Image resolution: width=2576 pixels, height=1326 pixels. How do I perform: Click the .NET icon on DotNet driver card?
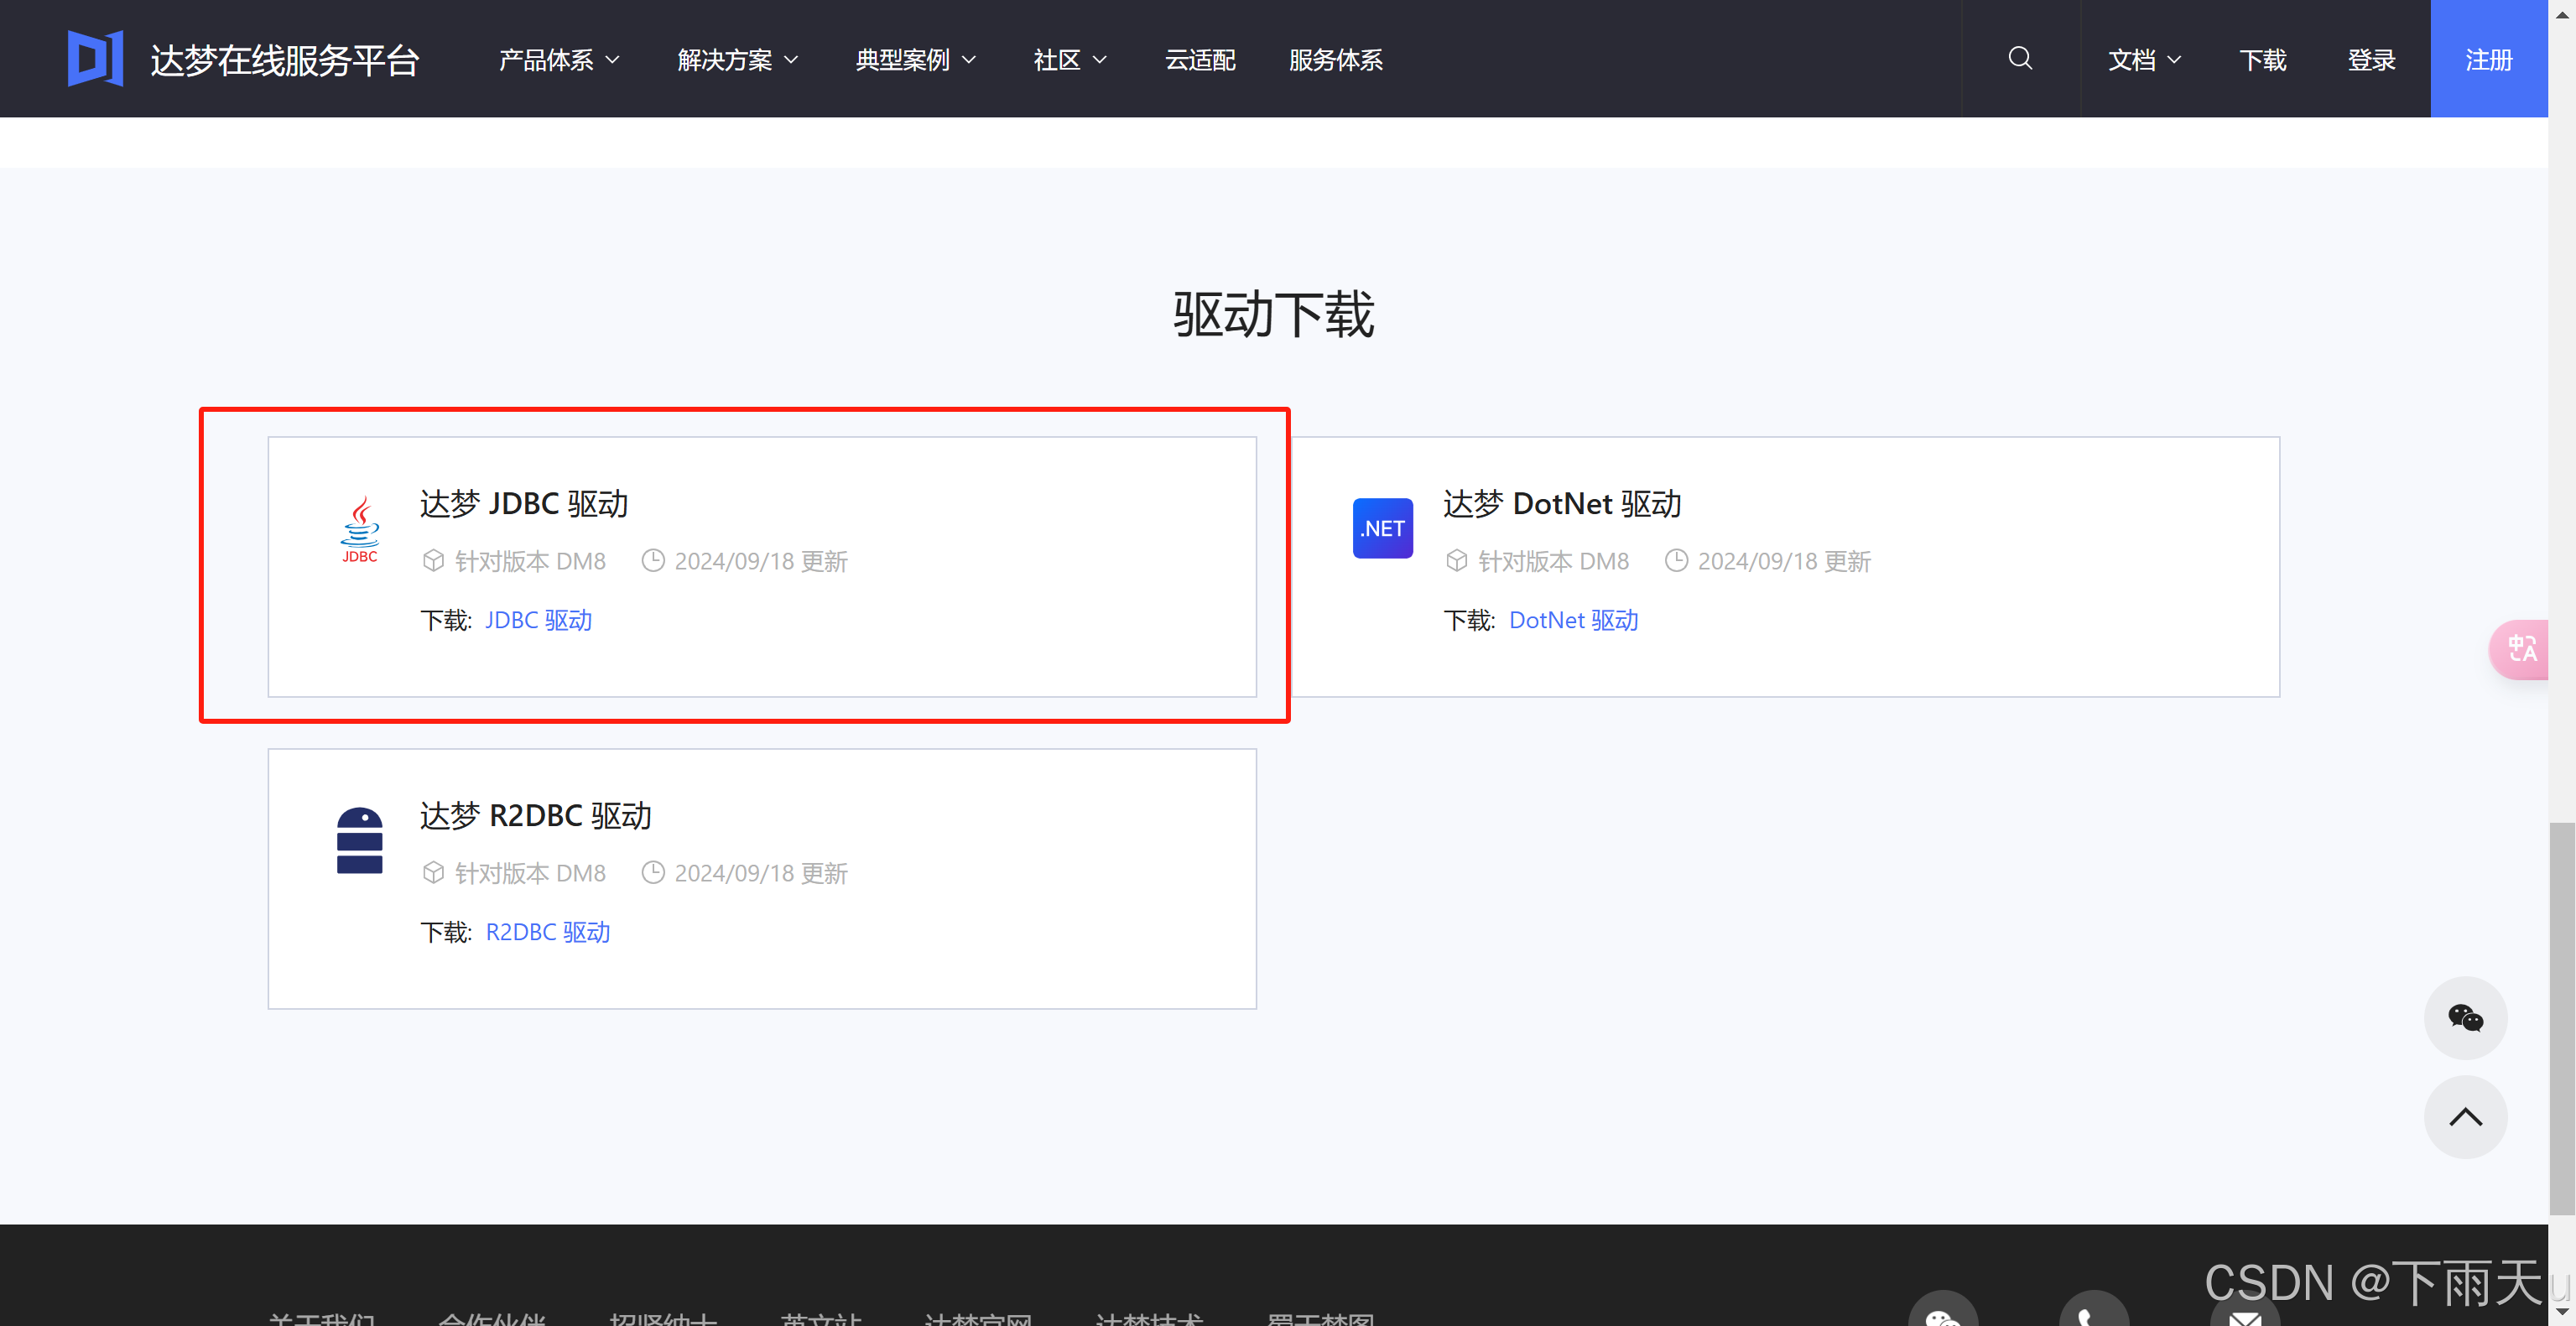point(1383,528)
